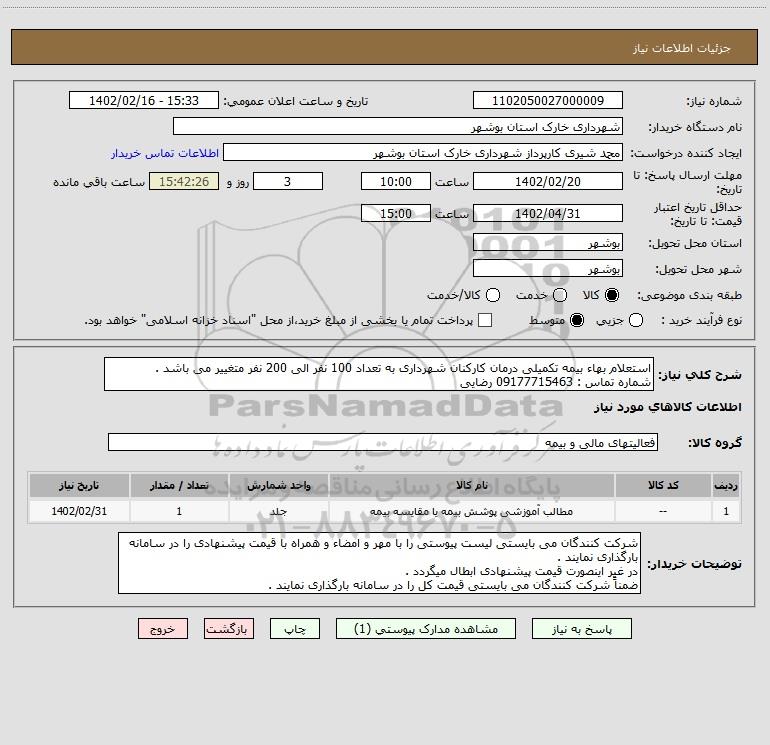
Task: Click the announcement date field 1402/02/16 - 15:33
Action: (x=144, y=101)
